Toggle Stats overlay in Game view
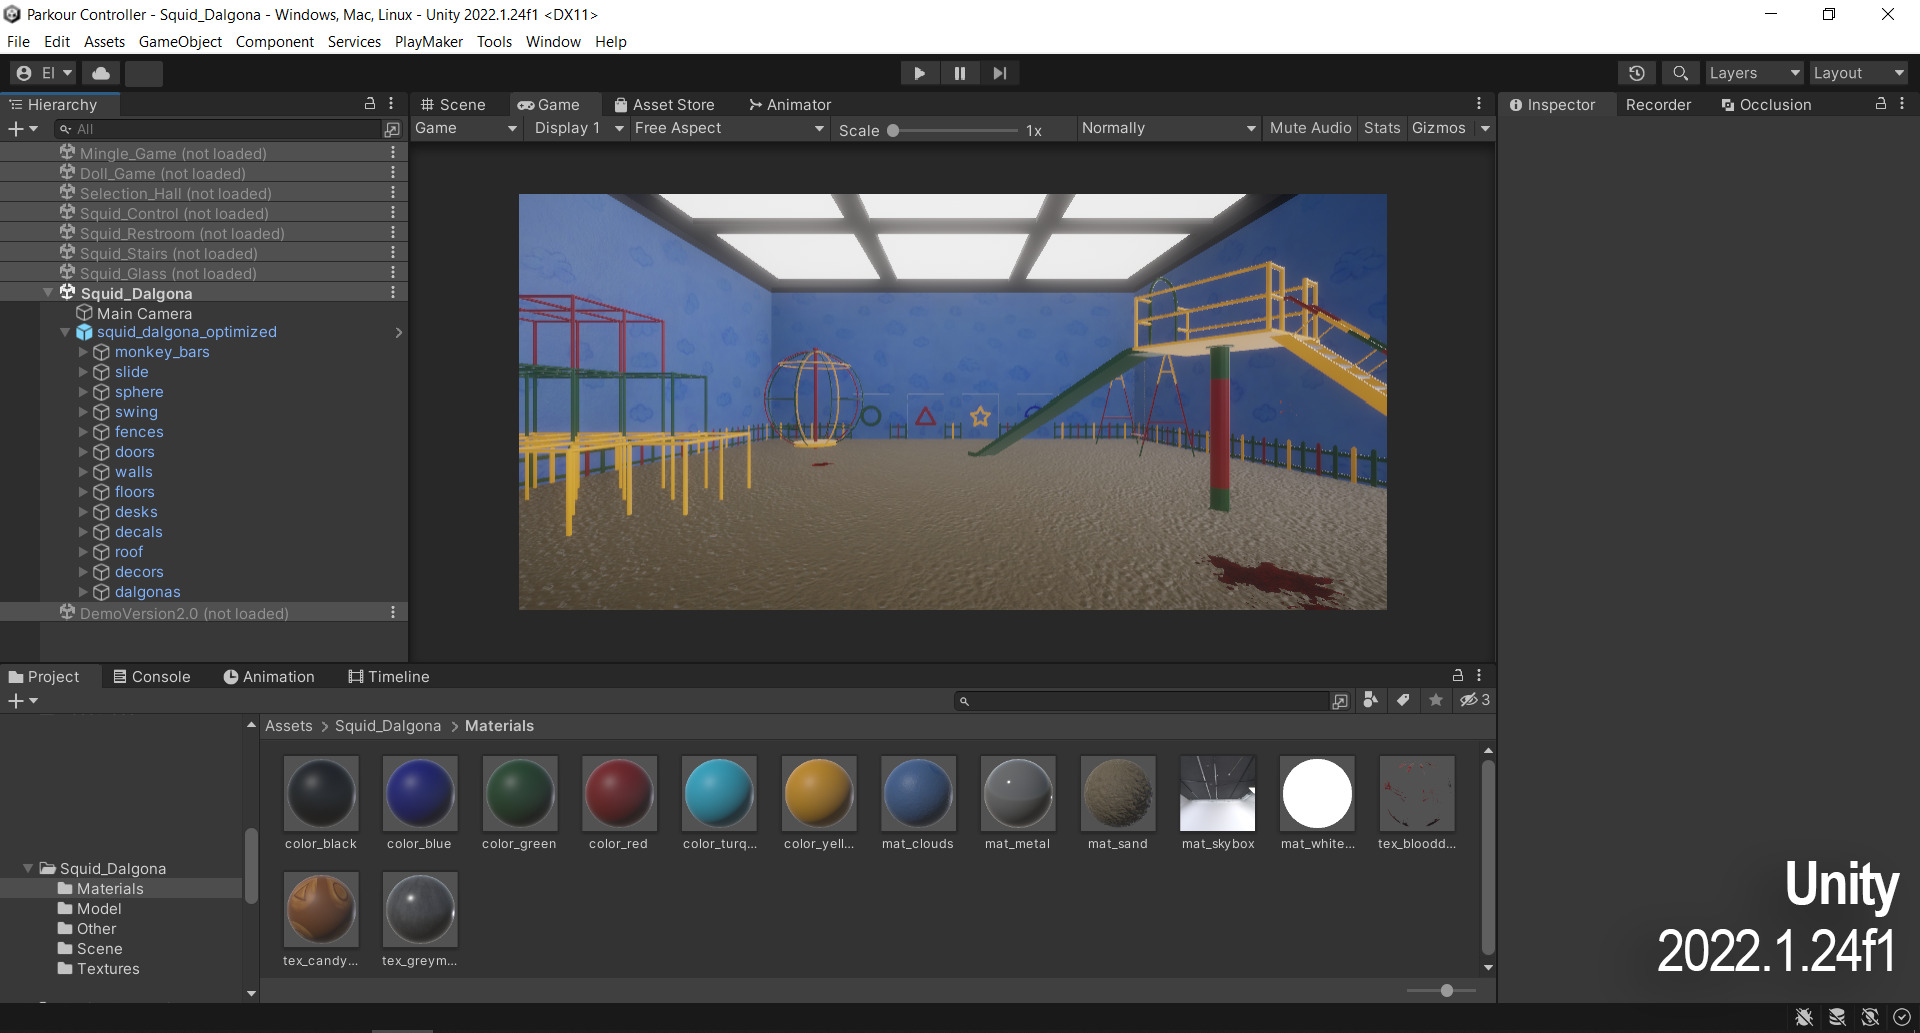 (1382, 128)
